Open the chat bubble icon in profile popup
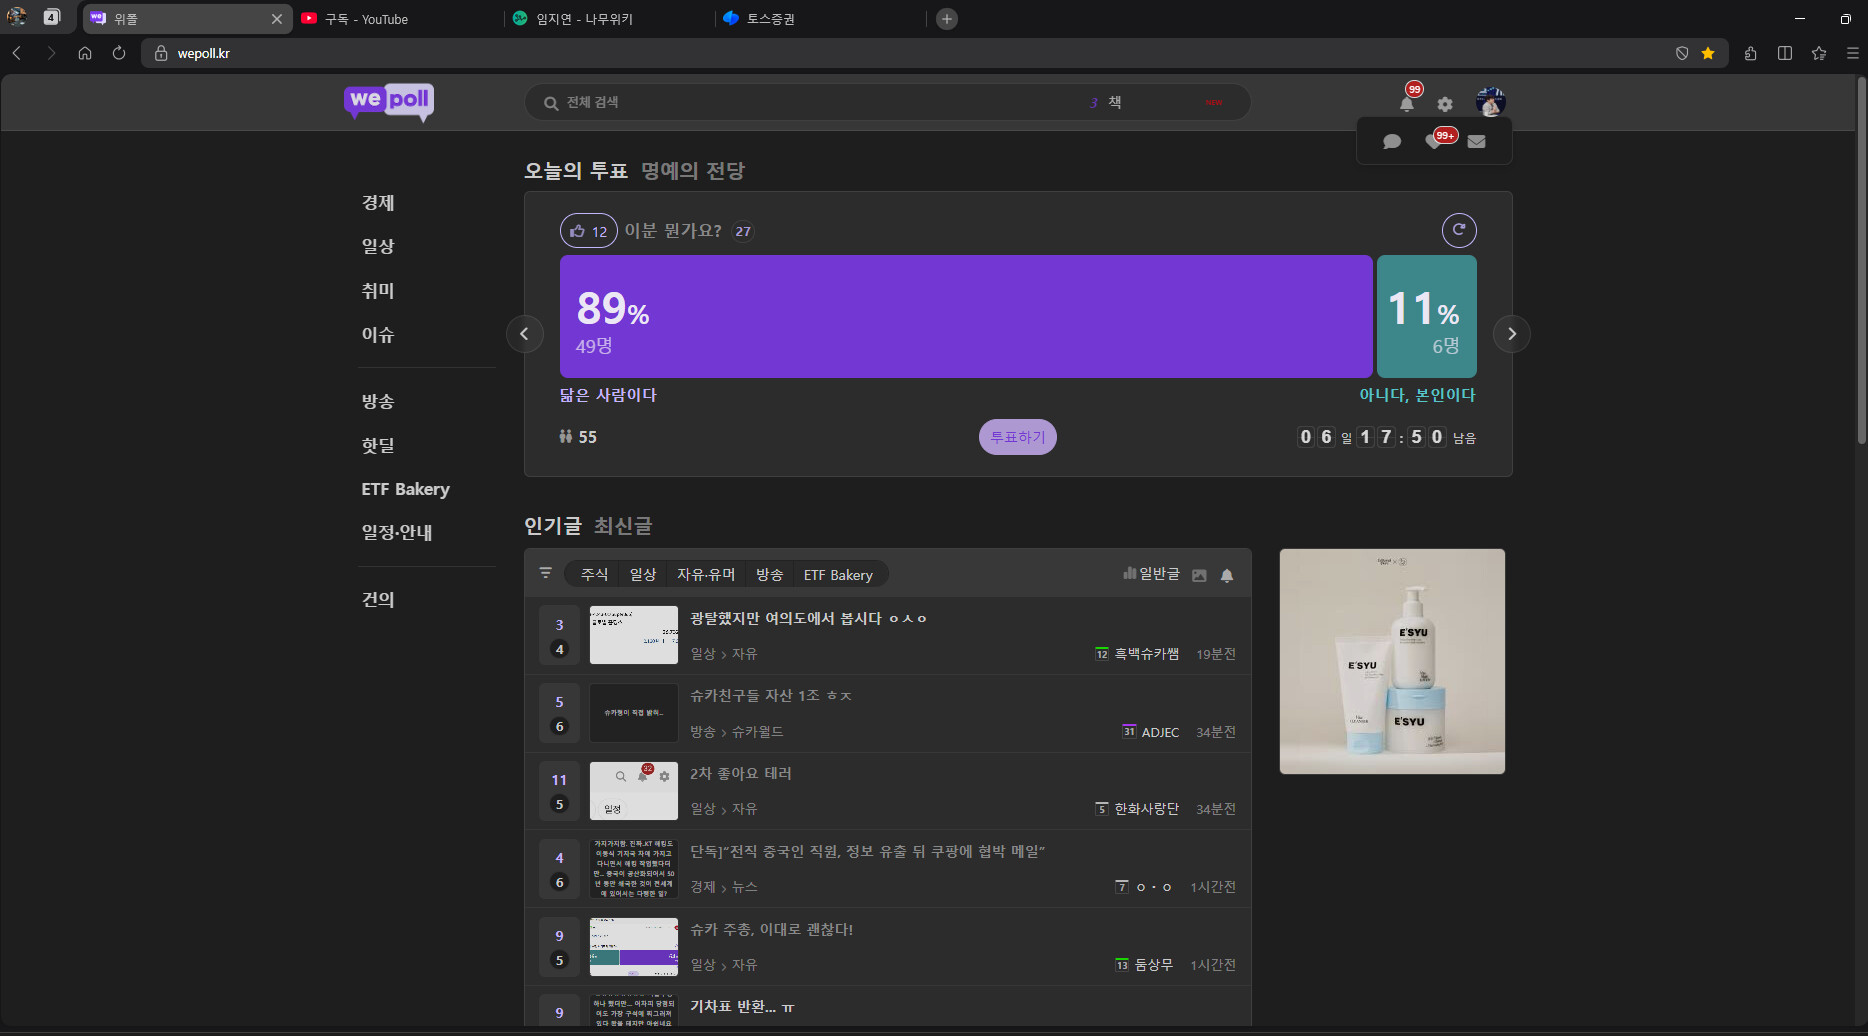 tap(1392, 142)
